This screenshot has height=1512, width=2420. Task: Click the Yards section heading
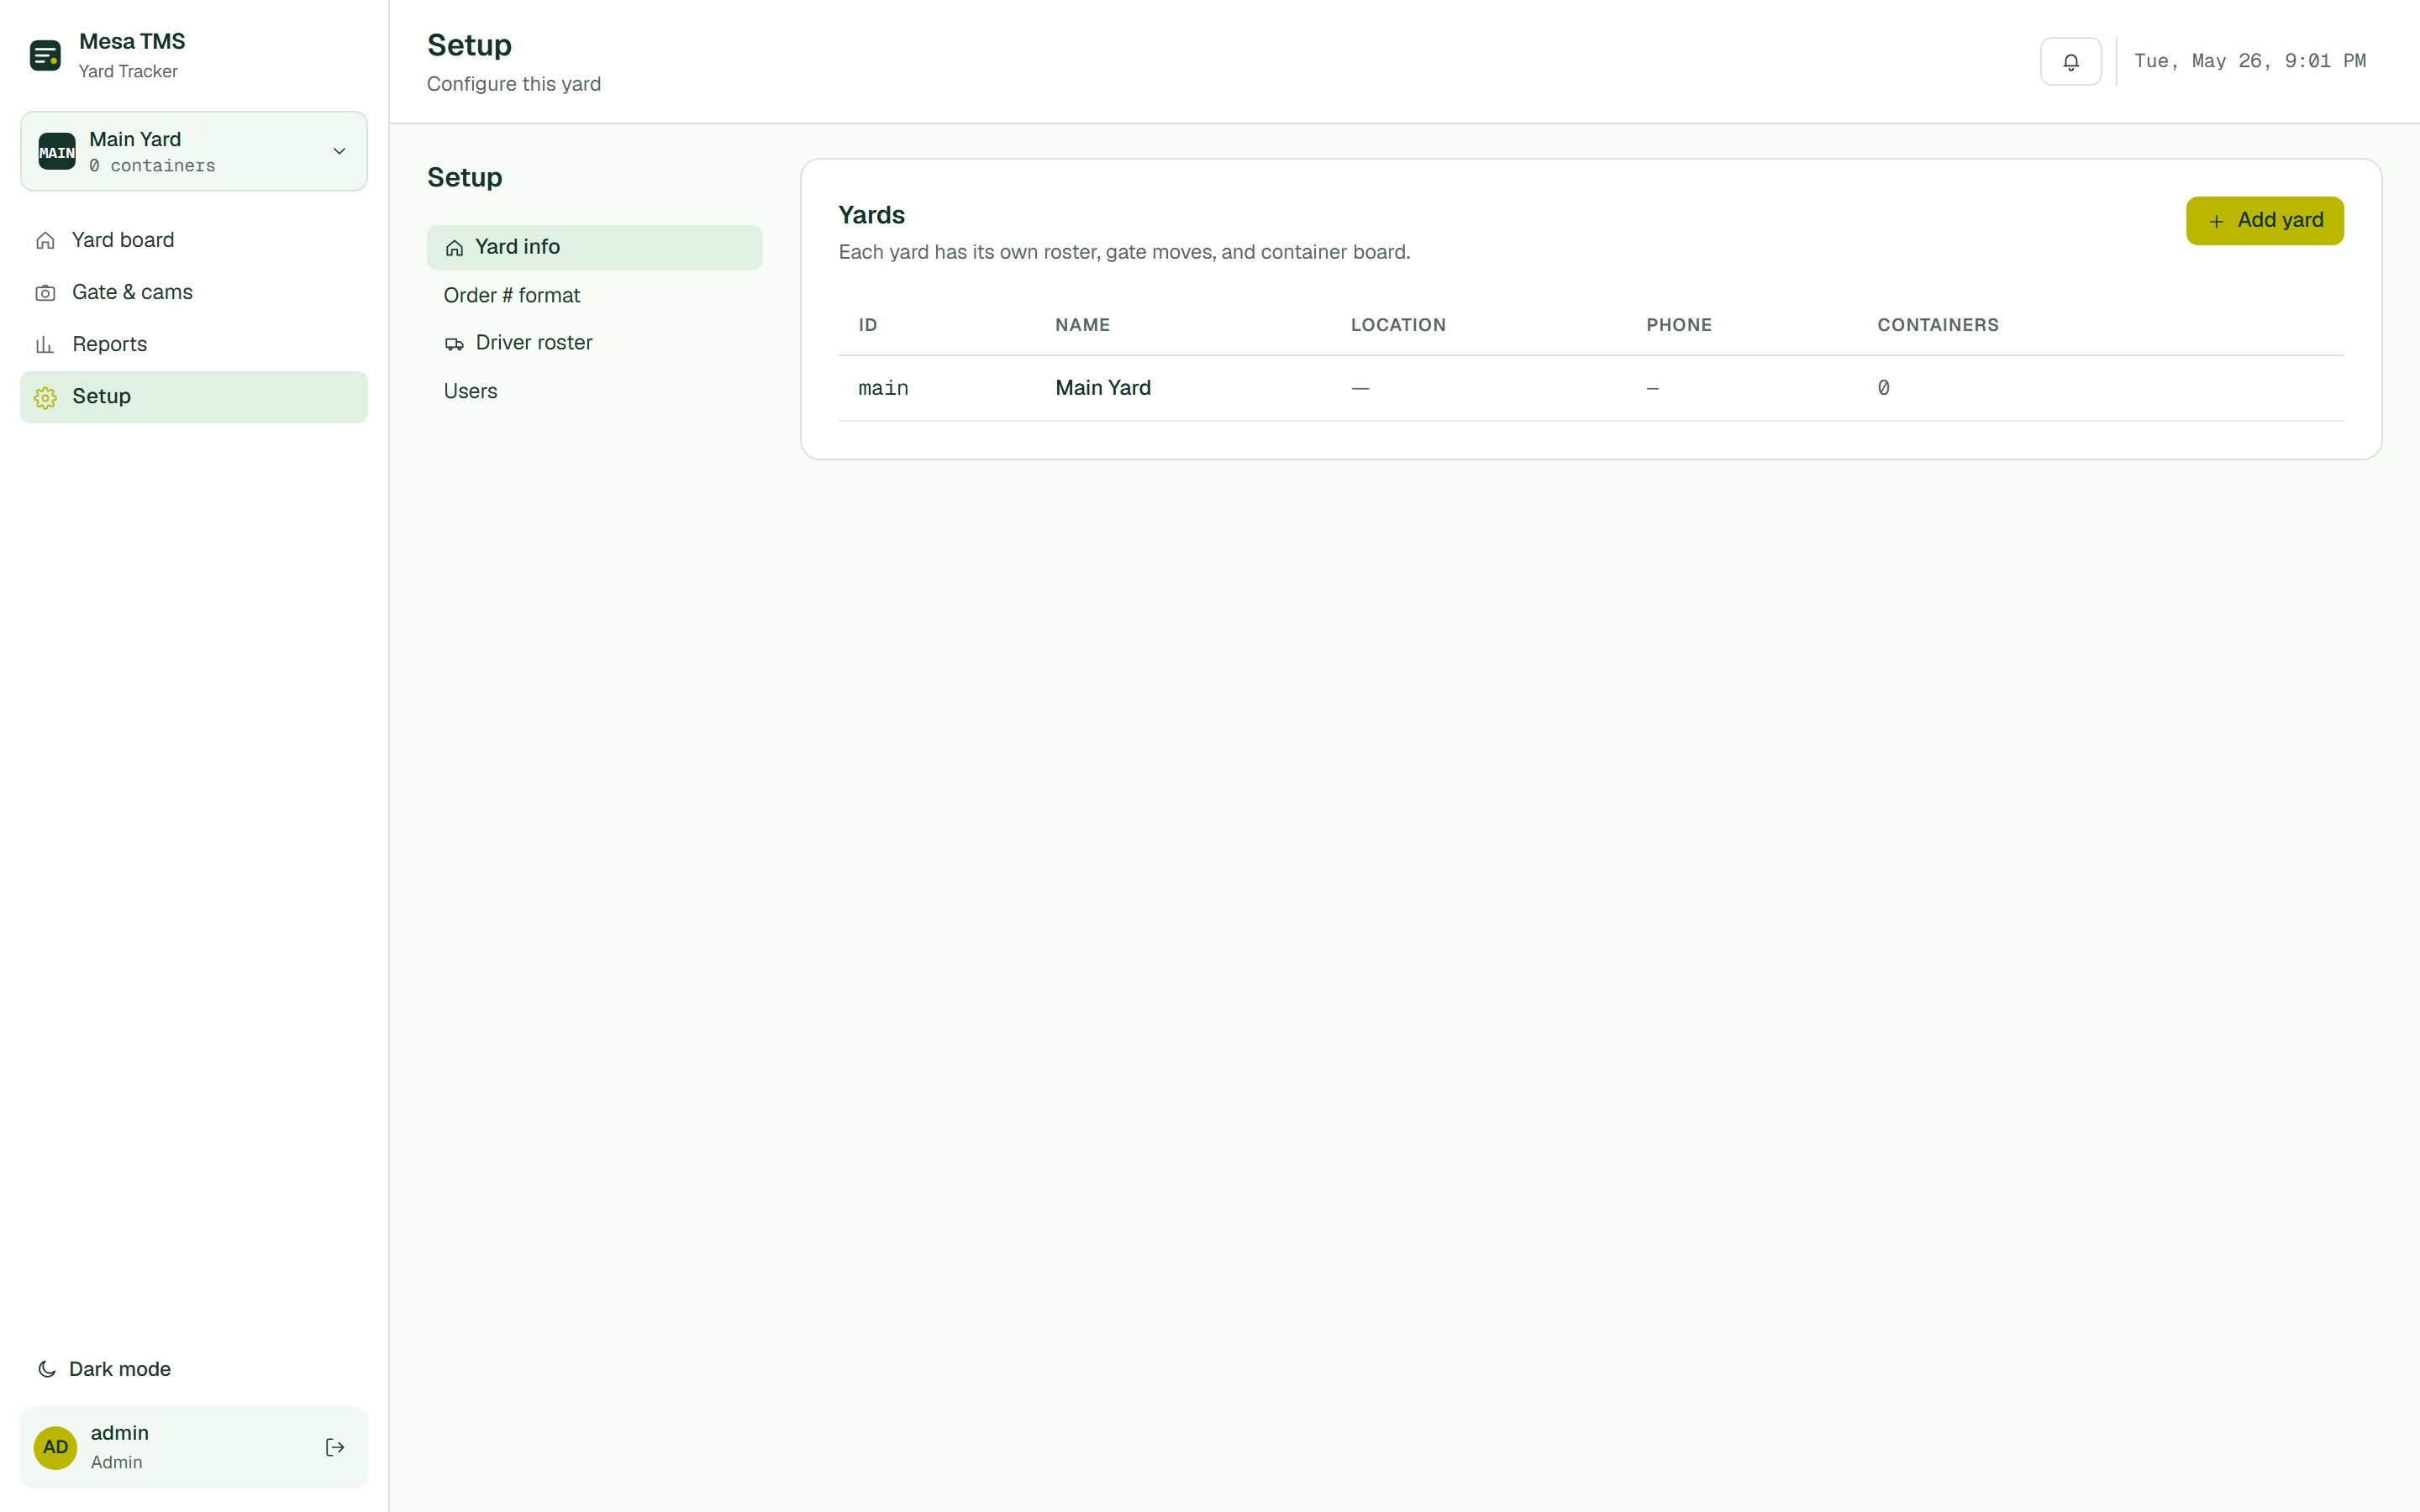tap(871, 215)
